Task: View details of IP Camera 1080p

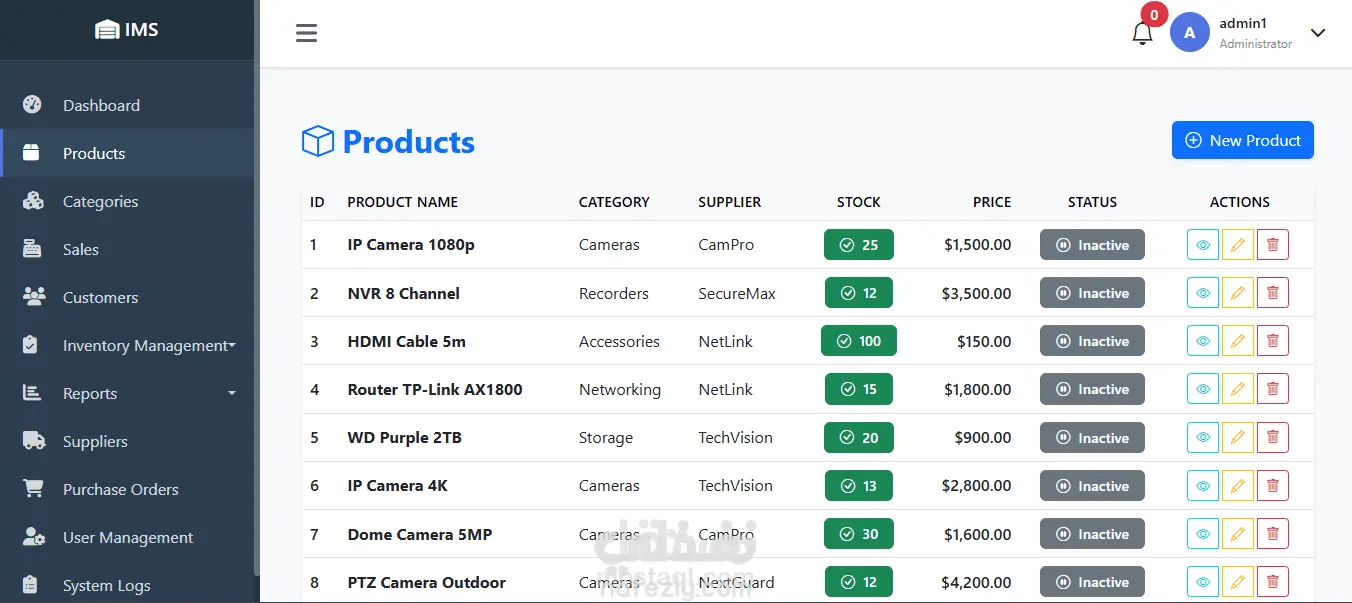Action: click(1203, 245)
